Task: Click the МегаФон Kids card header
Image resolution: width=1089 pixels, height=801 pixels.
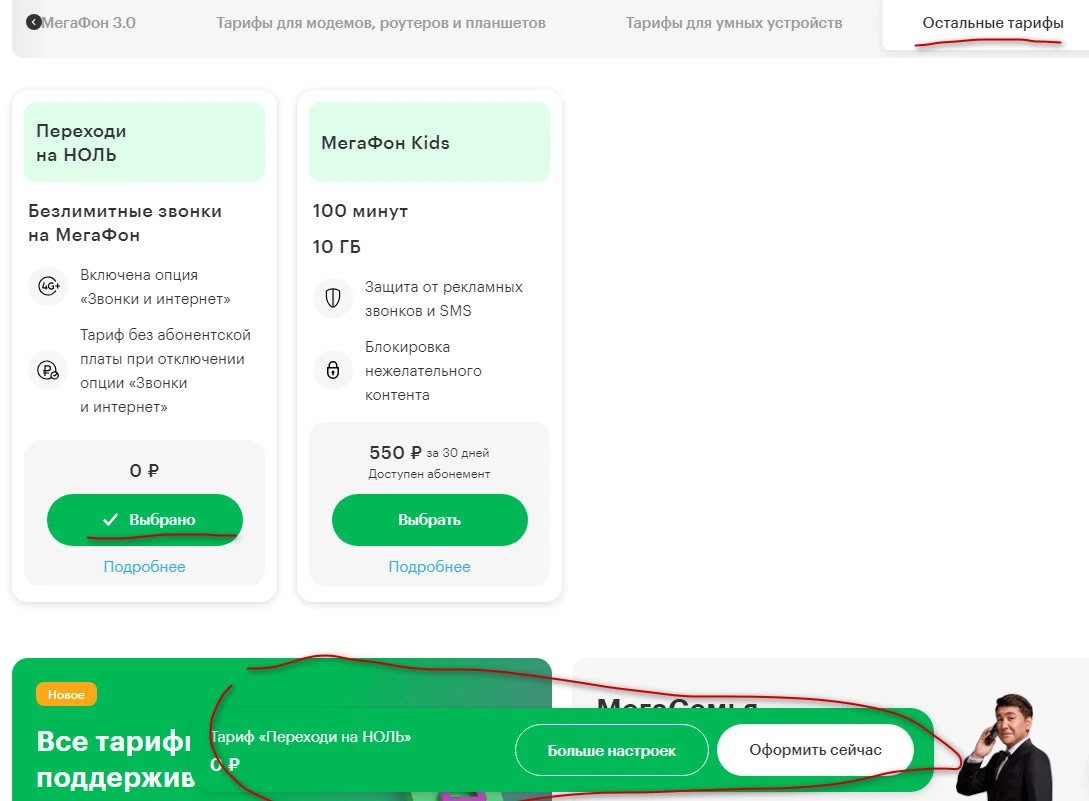Action: coord(429,142)
